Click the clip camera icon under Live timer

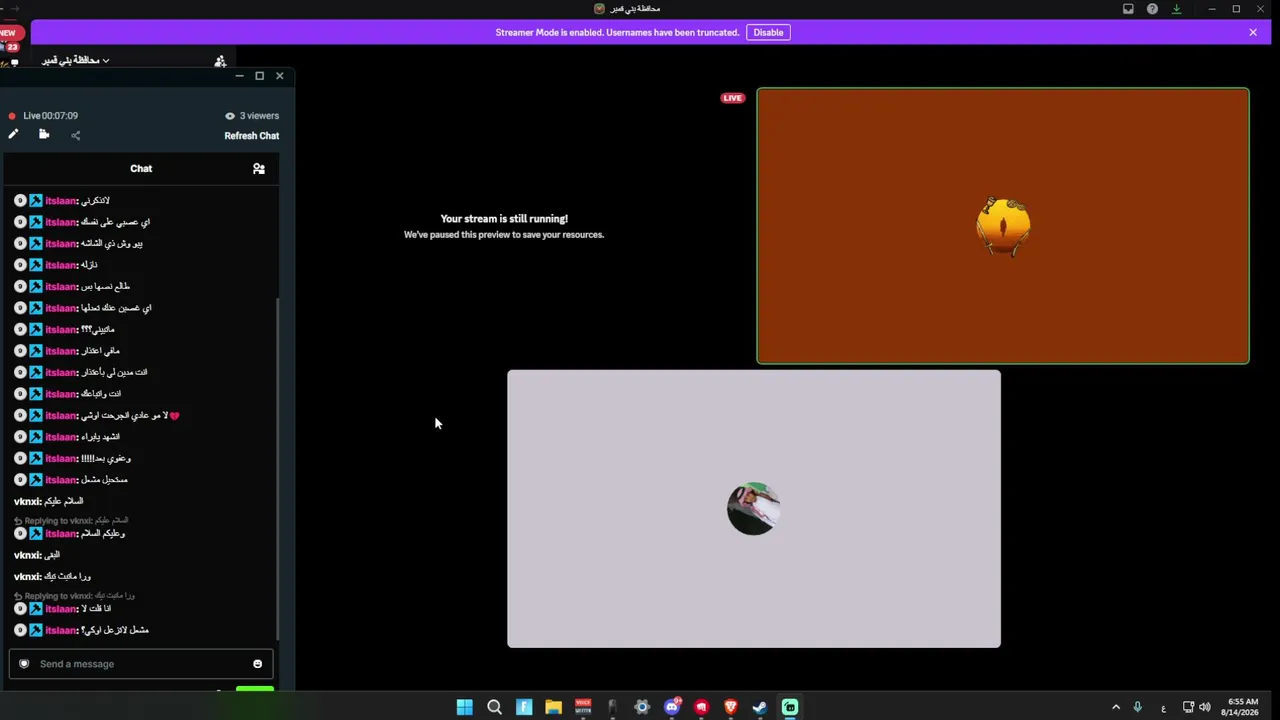44,134
